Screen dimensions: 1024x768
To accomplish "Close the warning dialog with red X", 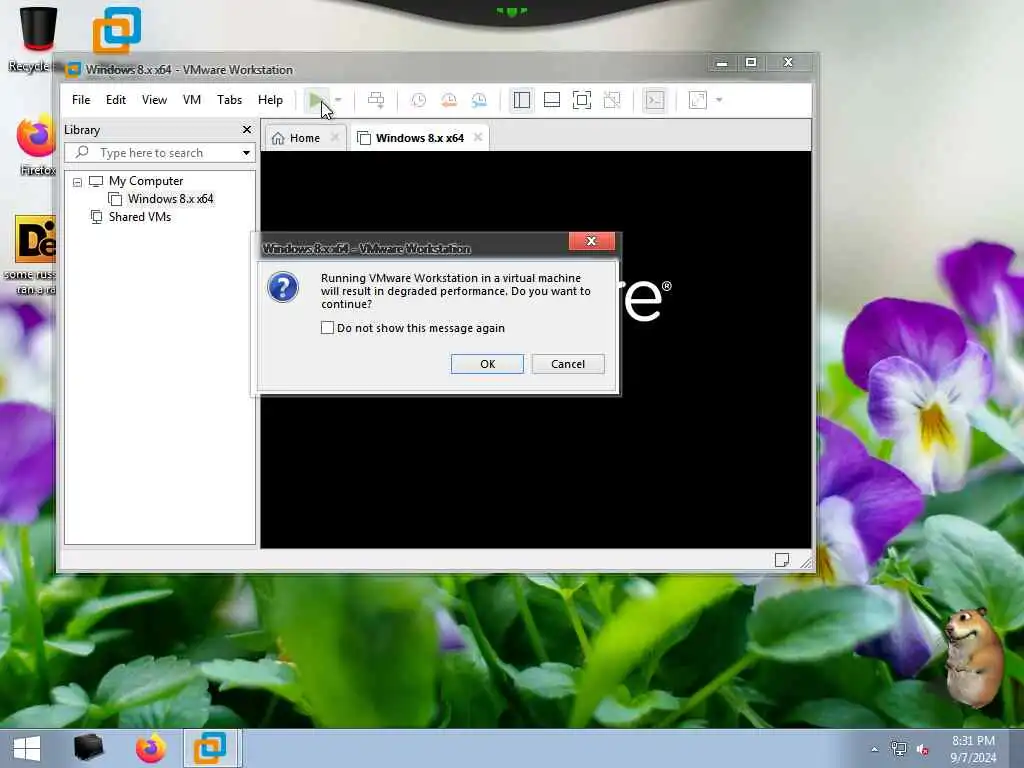I will point(592,241).
